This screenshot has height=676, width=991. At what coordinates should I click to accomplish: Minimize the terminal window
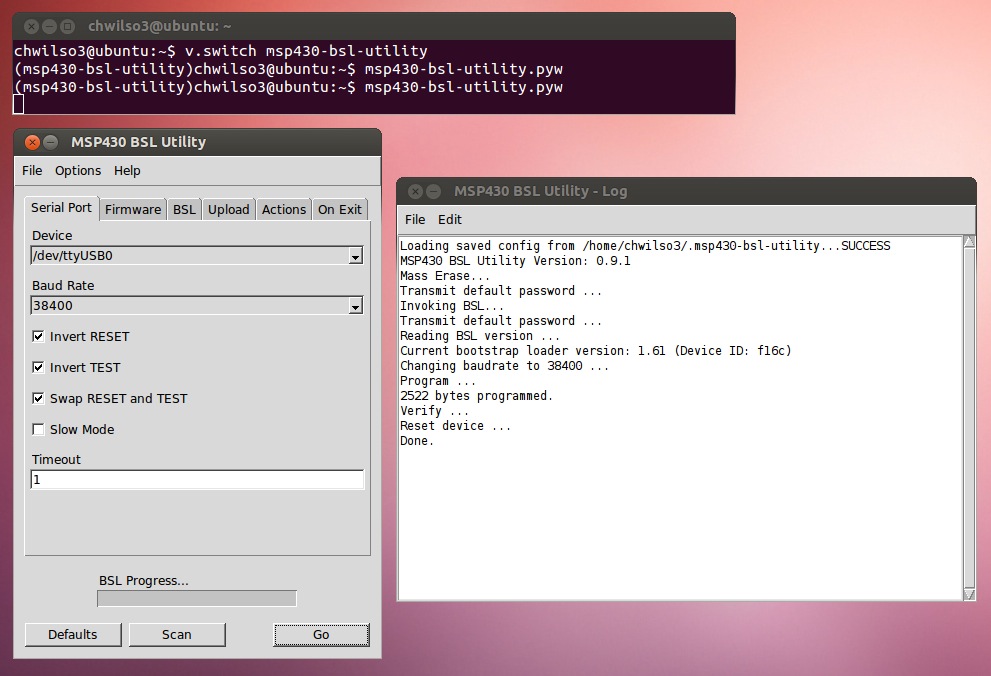tap(49, 27)
